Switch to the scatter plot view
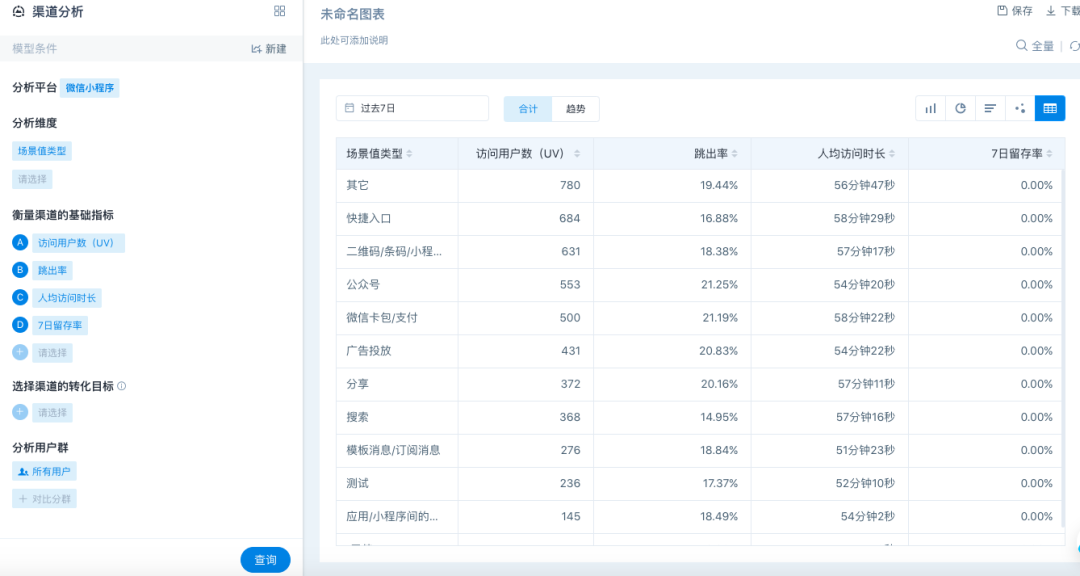 click(1020, 108)
